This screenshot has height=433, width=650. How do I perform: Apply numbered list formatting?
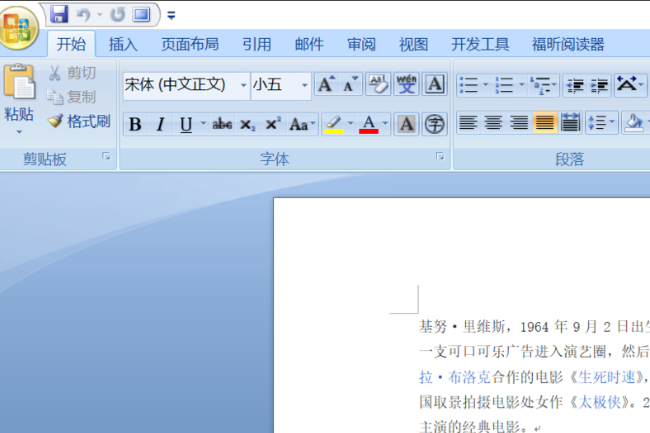504,85
